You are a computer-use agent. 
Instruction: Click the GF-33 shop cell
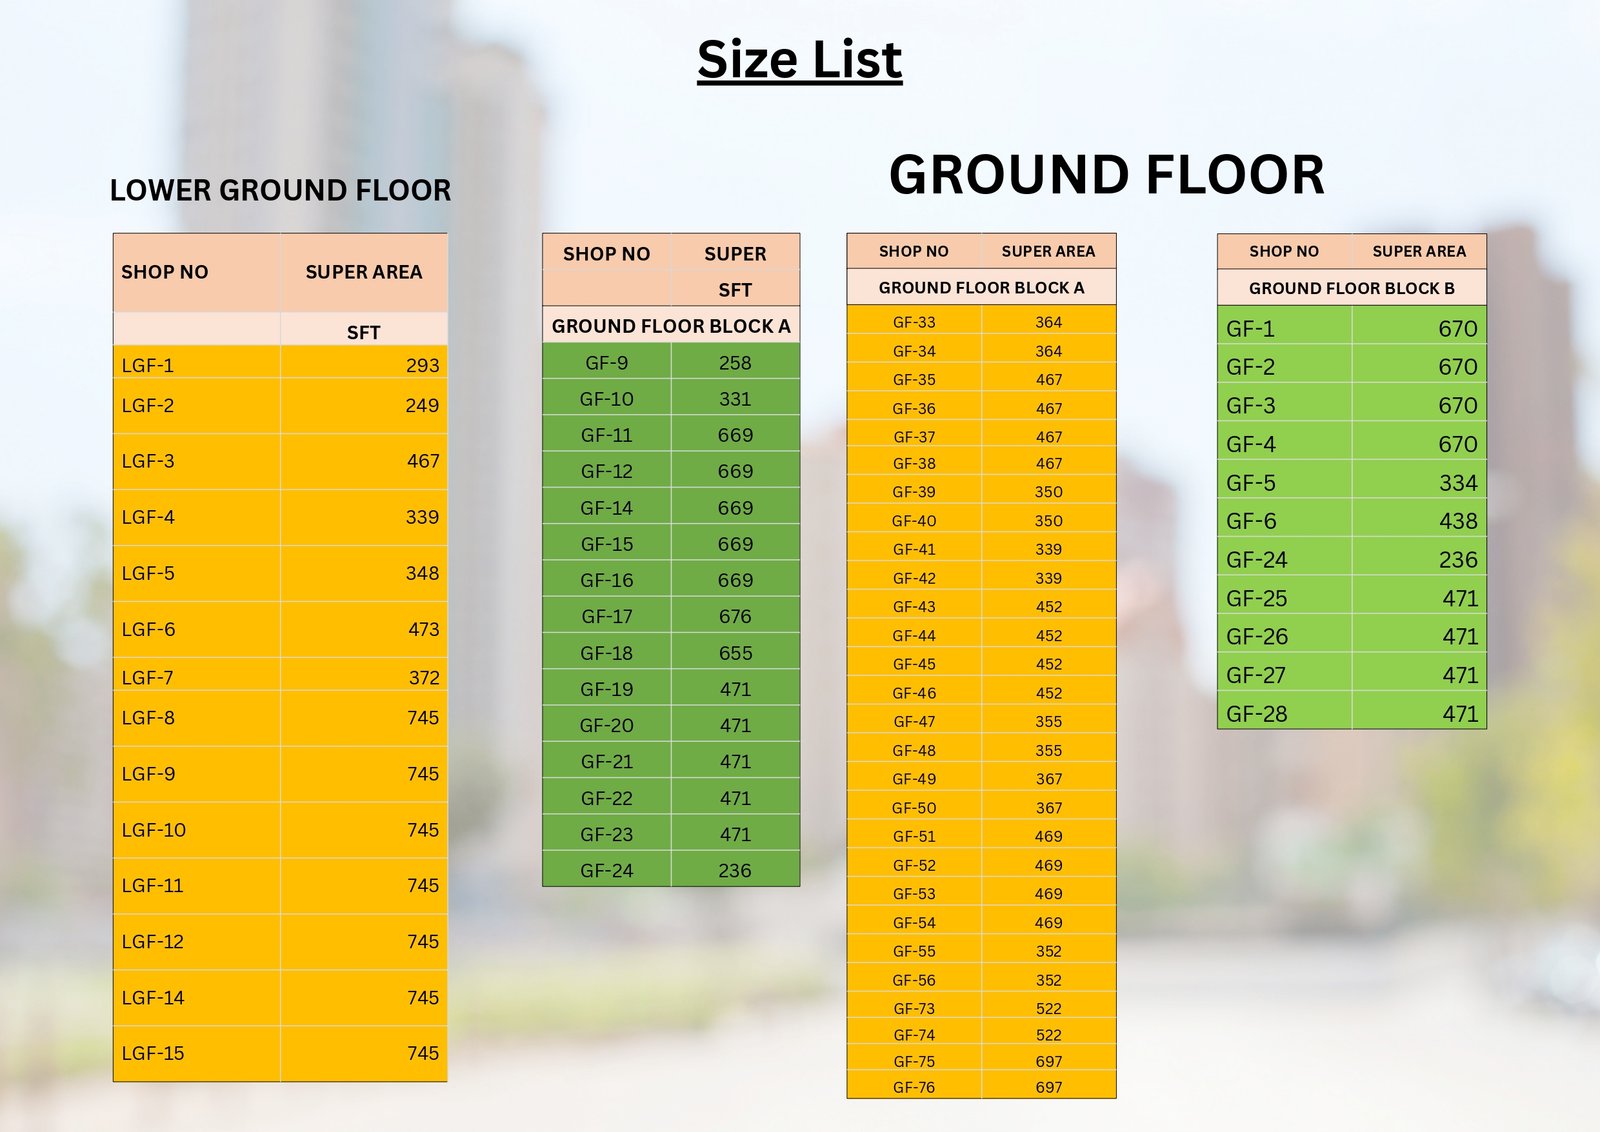[x=914, y=322]
